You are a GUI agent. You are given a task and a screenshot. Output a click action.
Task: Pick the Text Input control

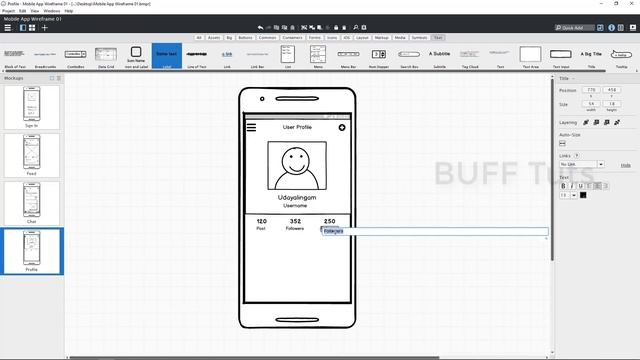pos(561,56)
